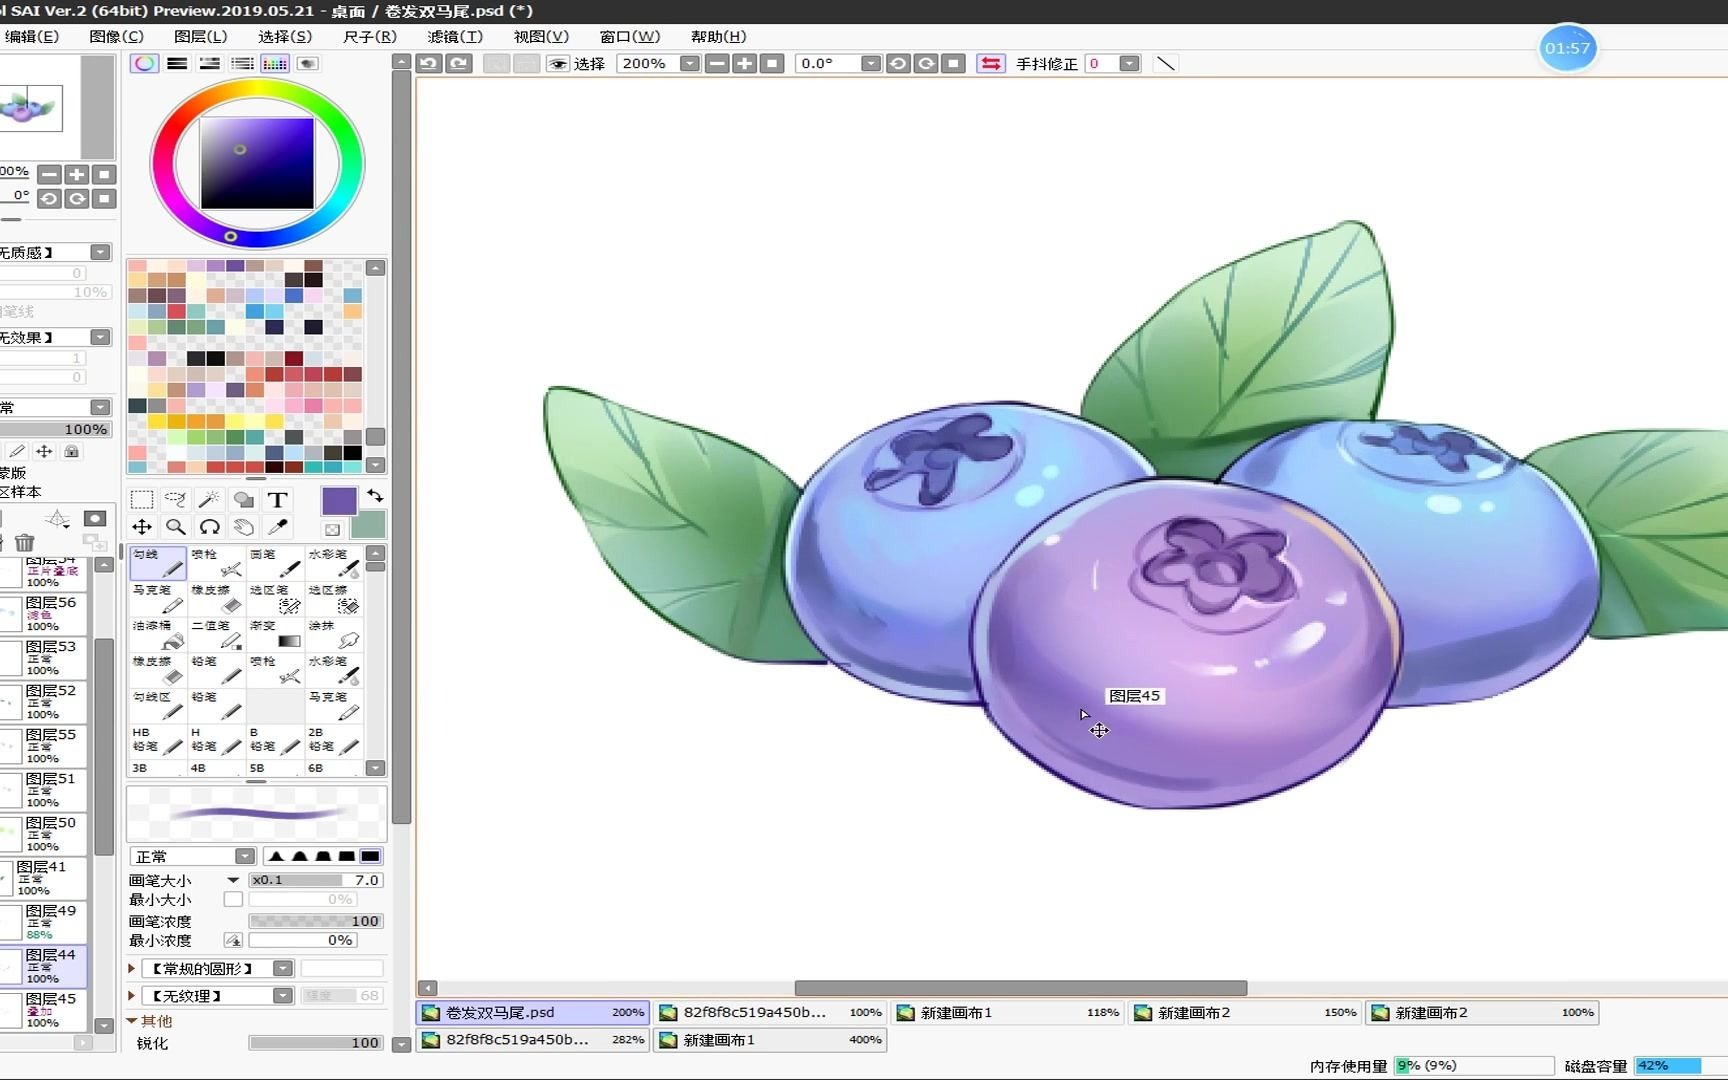Open the 无效果 effect dropdown
Image resolution: width=1728 pixels, height=1080 pixels.
pyautogui.click(x=100, y=337)
